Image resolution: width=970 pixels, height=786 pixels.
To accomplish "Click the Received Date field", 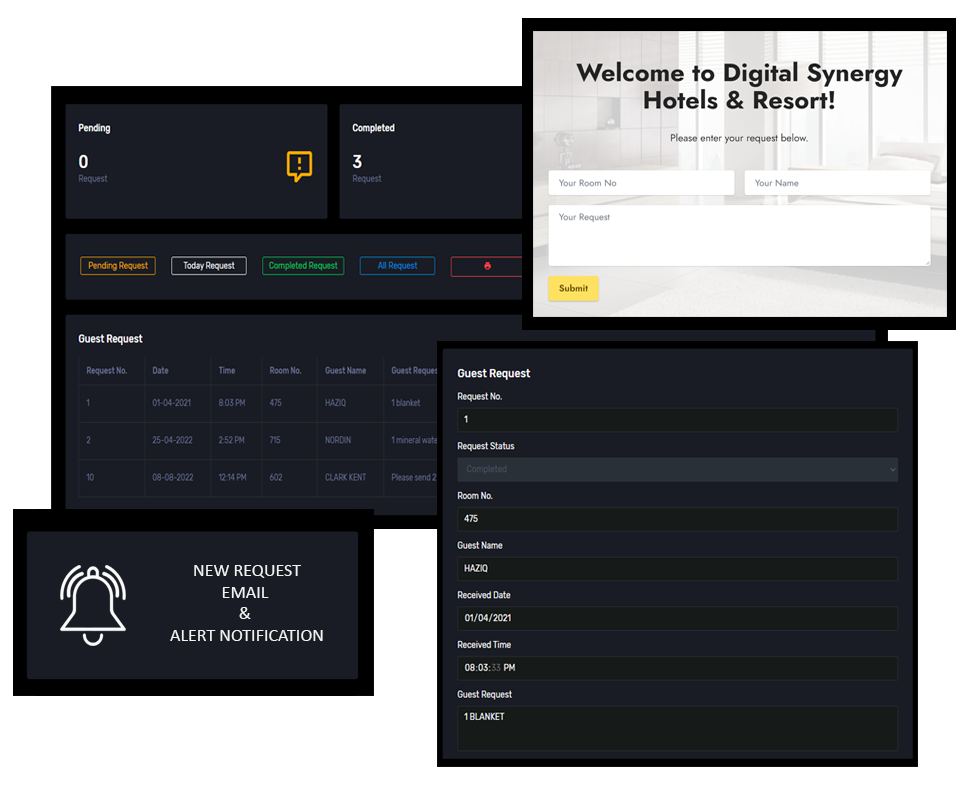I will click(677, 618).
